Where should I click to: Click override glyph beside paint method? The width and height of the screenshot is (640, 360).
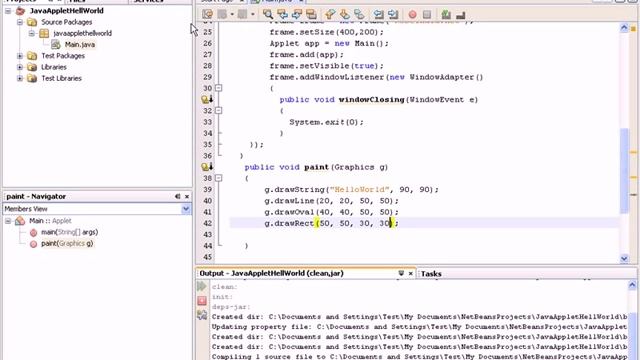(207, 167)
